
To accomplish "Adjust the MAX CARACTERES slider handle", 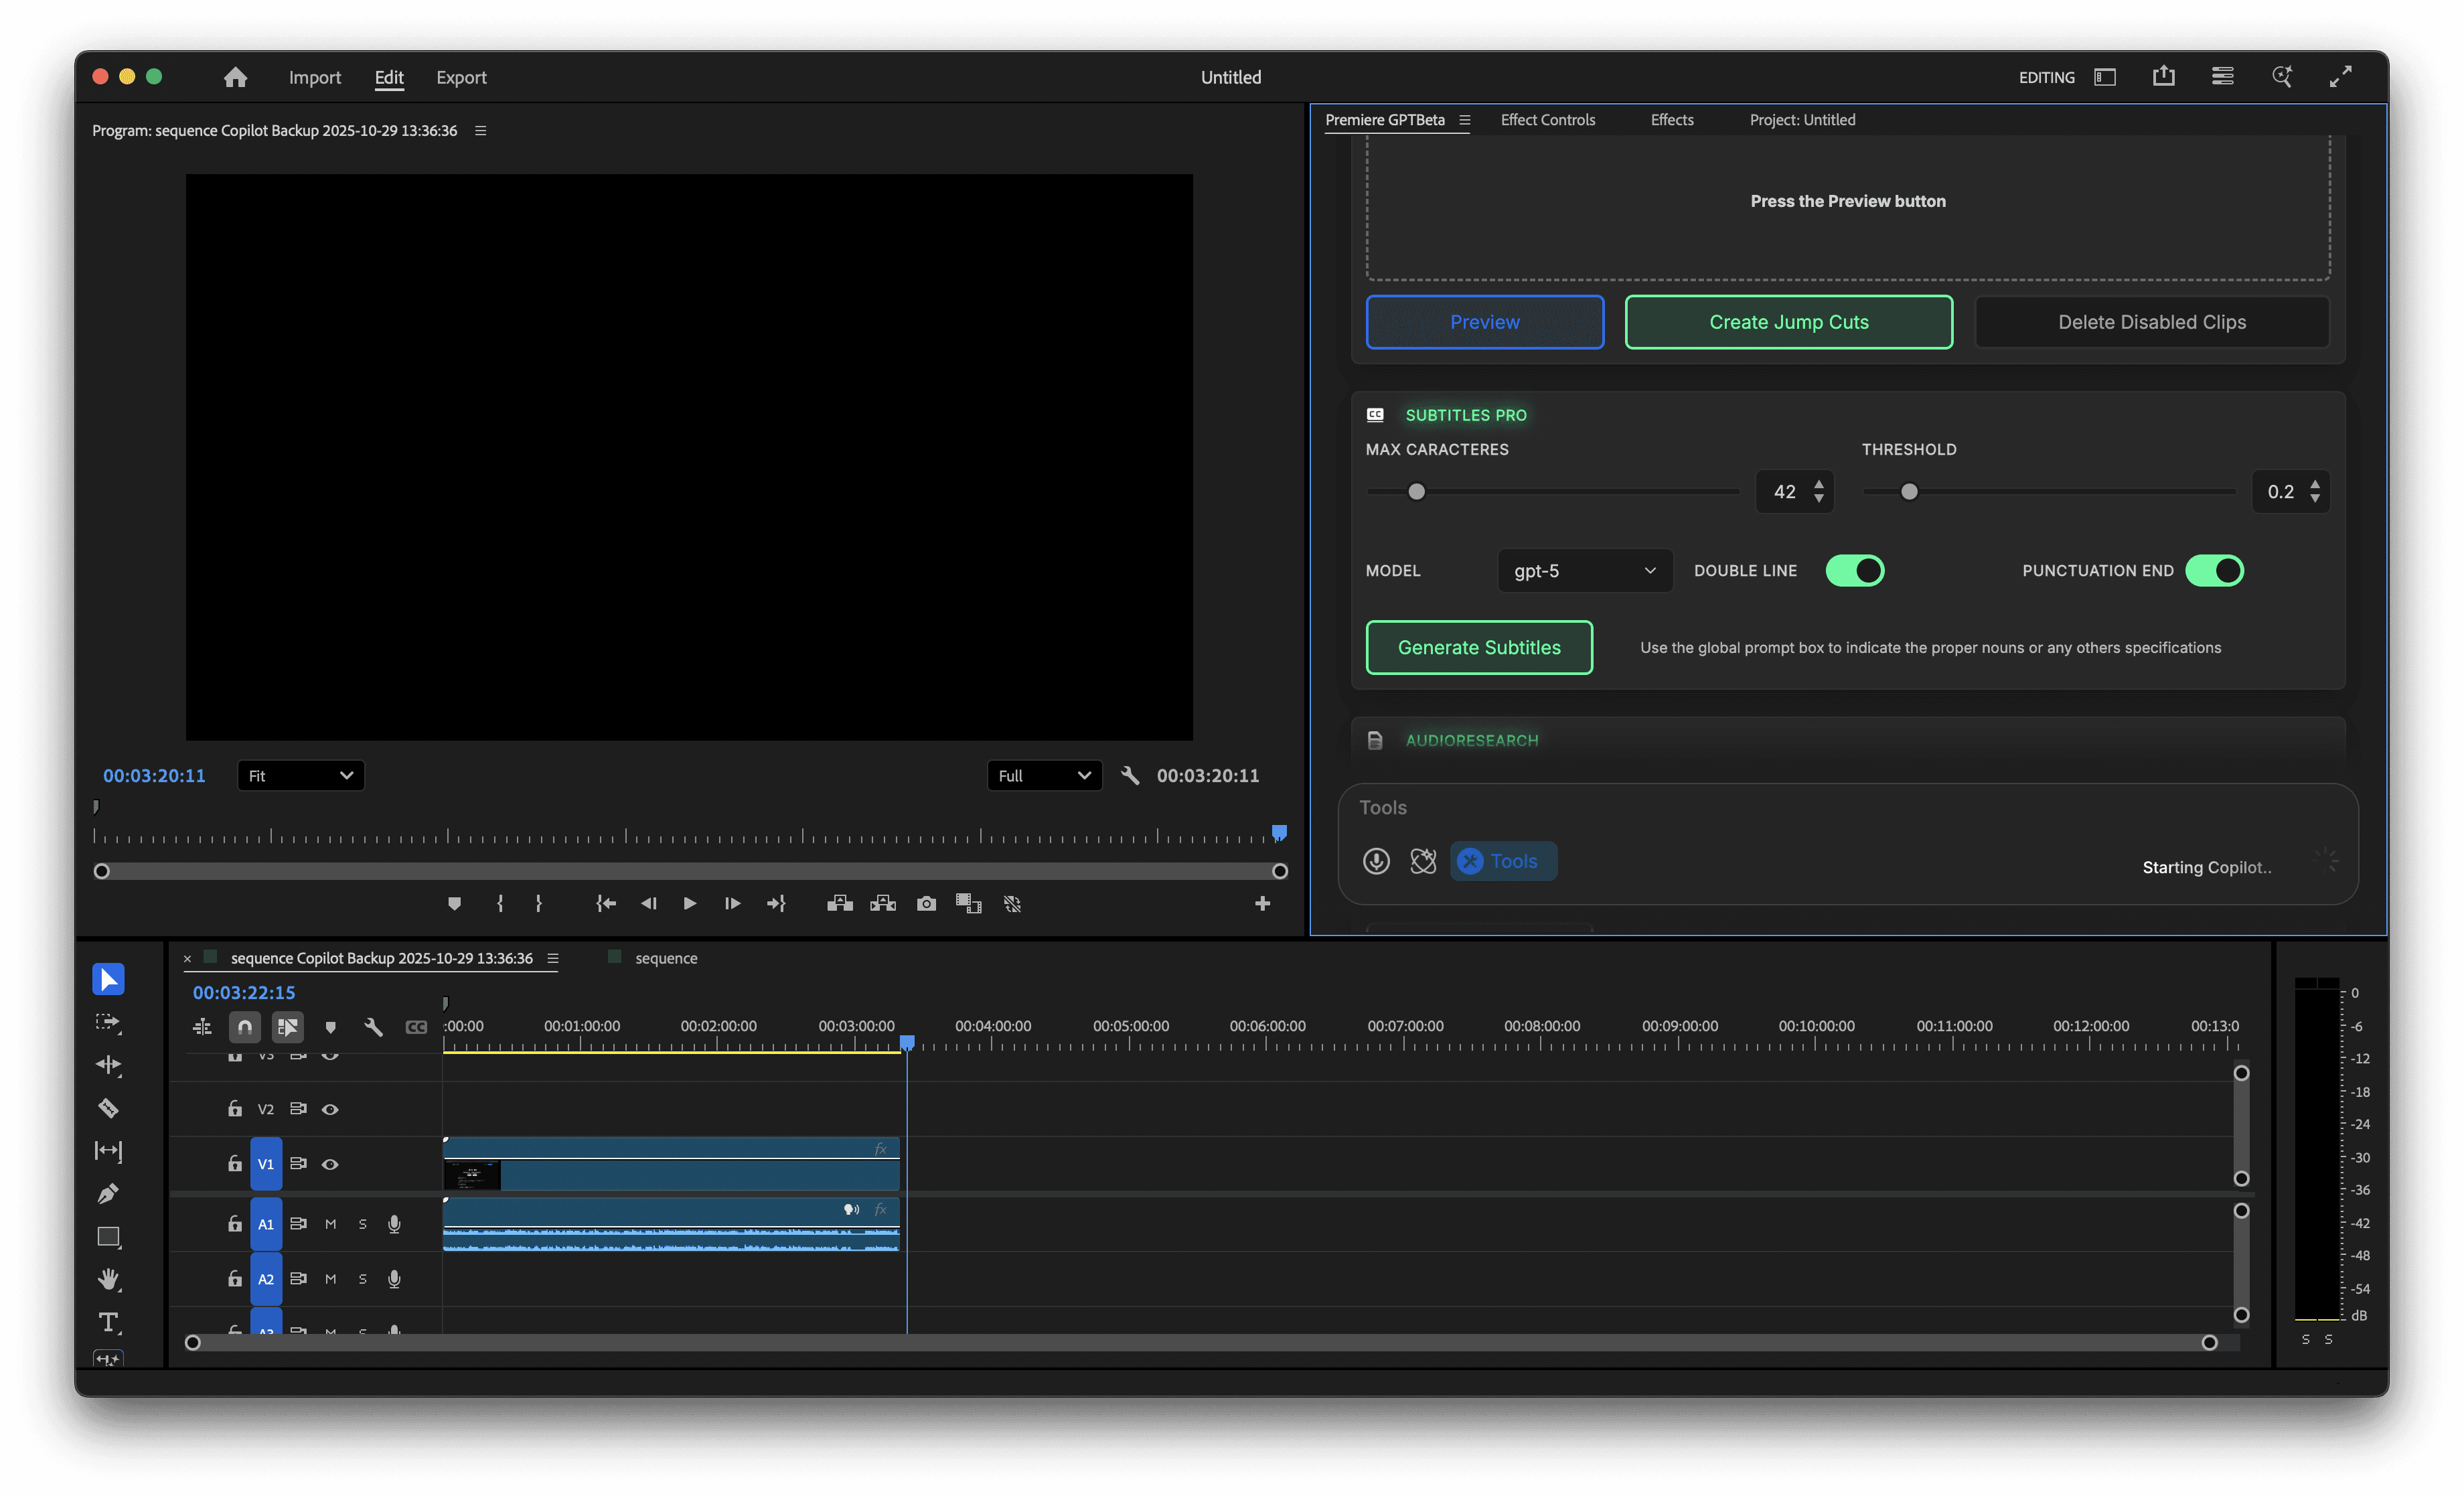I will (x=1416, y=491).
